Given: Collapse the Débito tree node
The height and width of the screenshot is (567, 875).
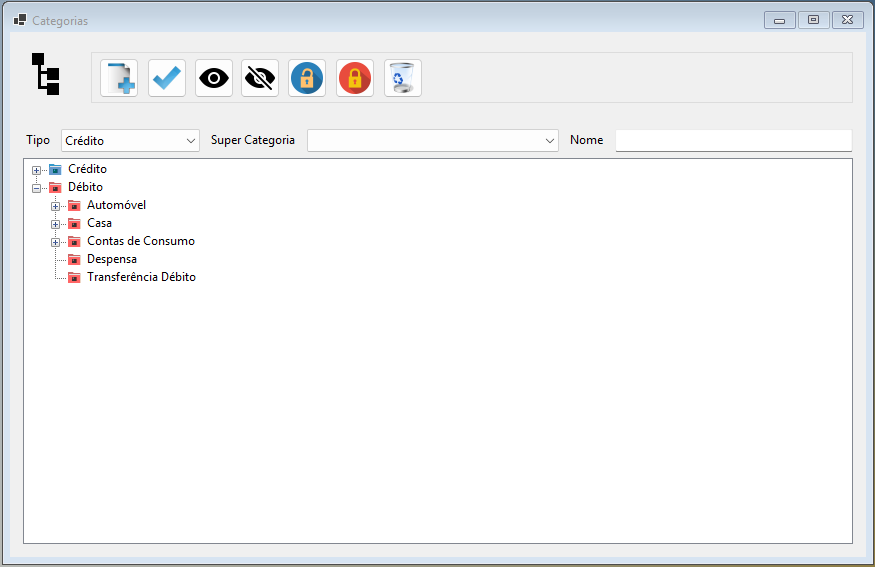Looking at the screenshot, I should [36, 188].
